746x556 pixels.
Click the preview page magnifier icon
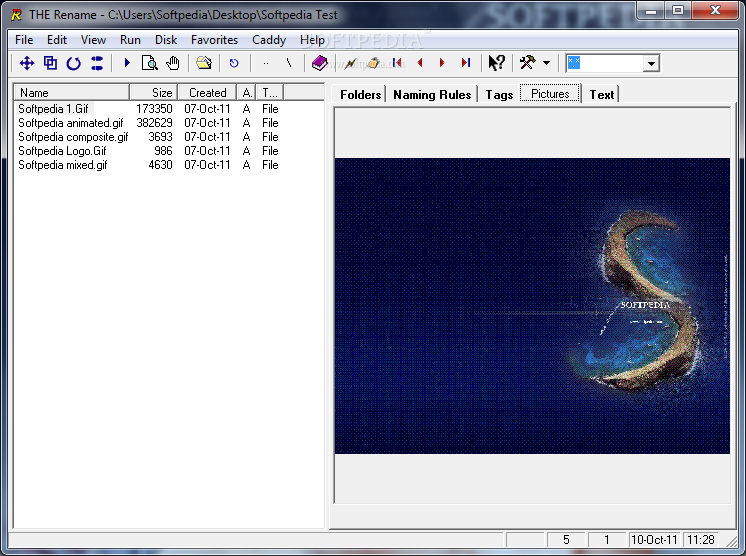coord(149,63)
